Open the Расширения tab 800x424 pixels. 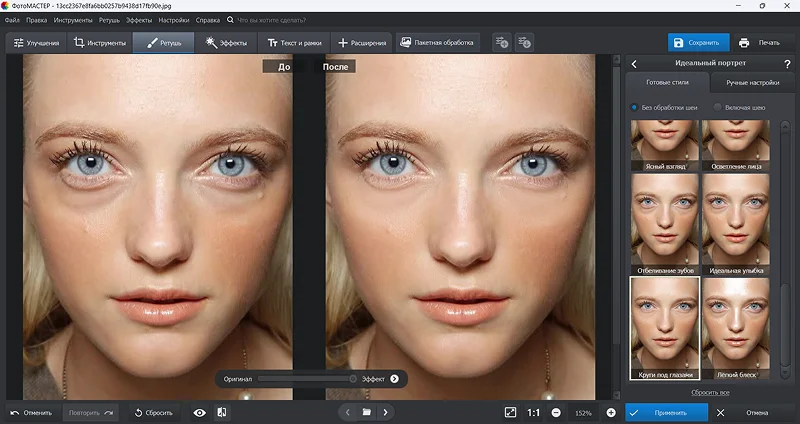click(362, 43)
